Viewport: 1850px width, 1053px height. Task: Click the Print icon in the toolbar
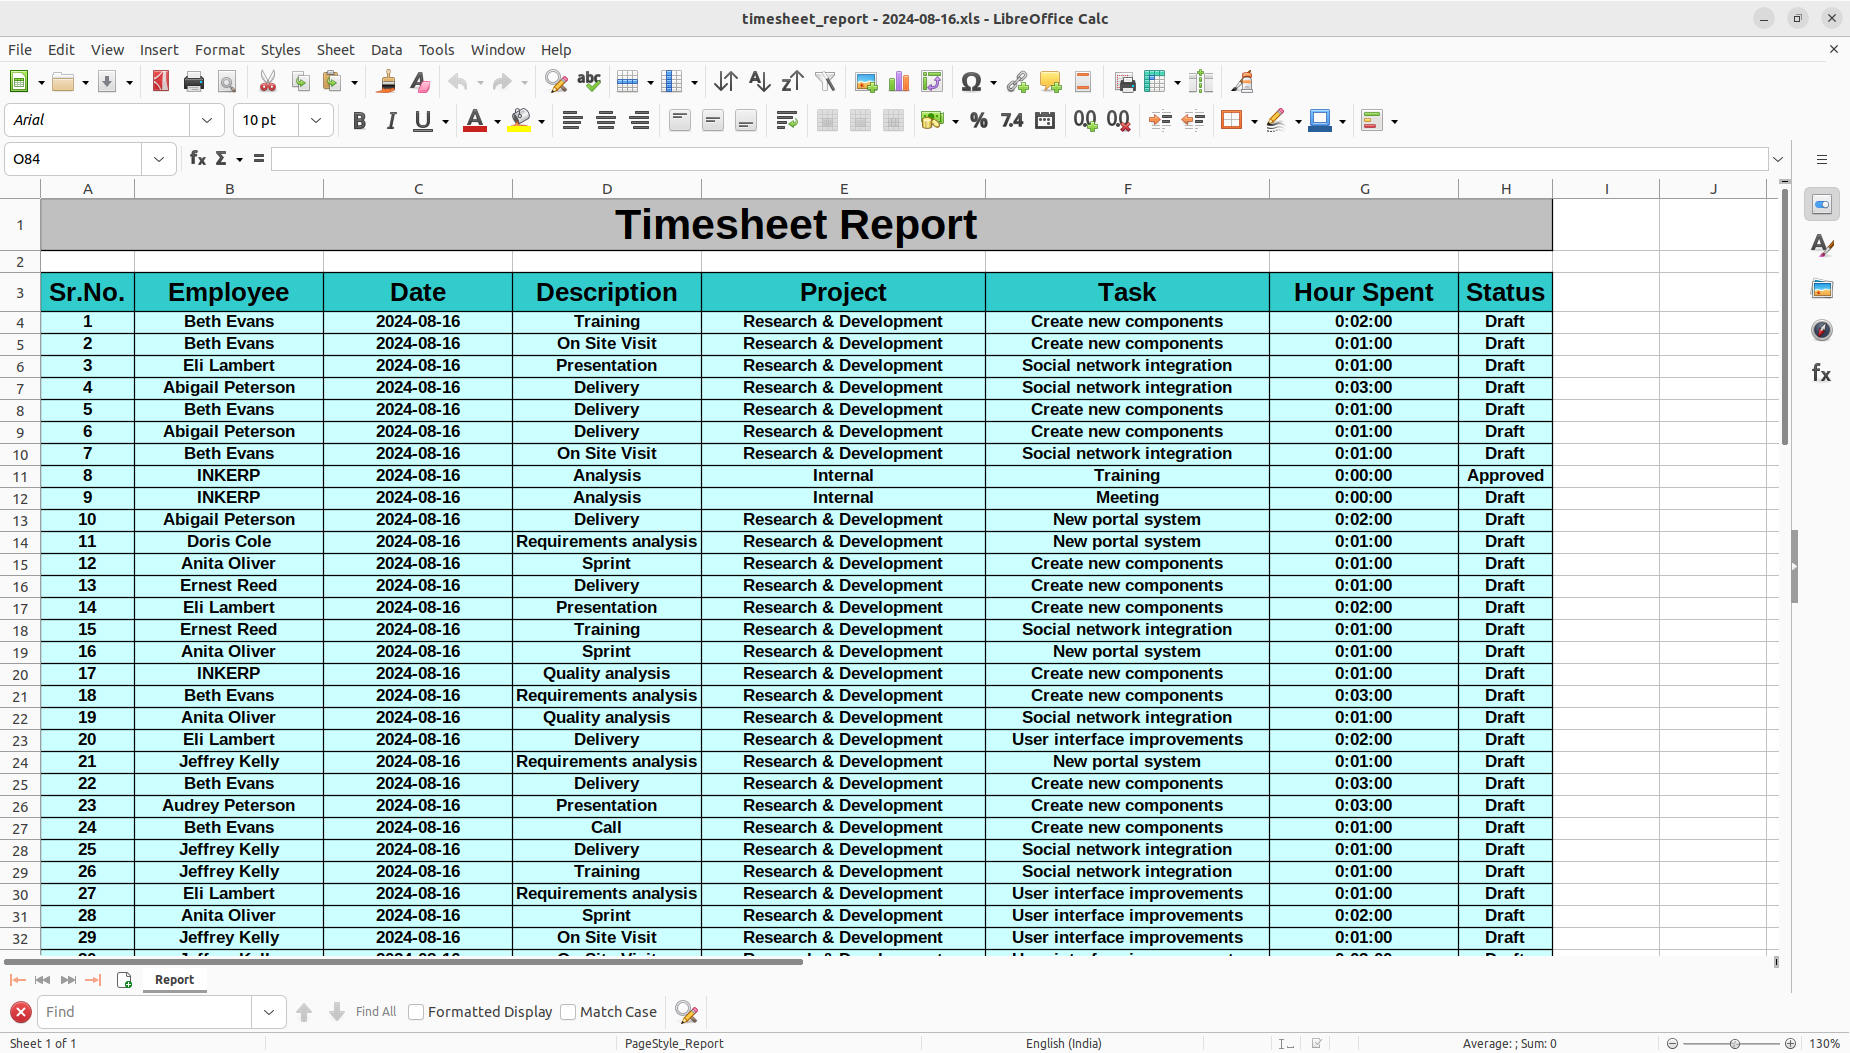(x=194, y=82)
